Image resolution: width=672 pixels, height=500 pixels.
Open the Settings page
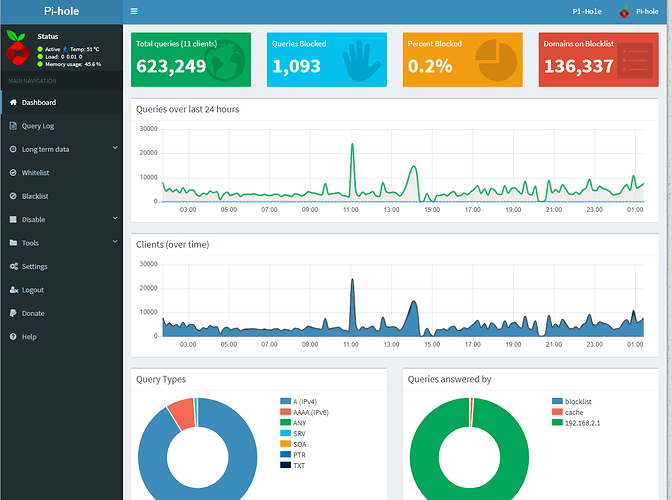[62, 266]
